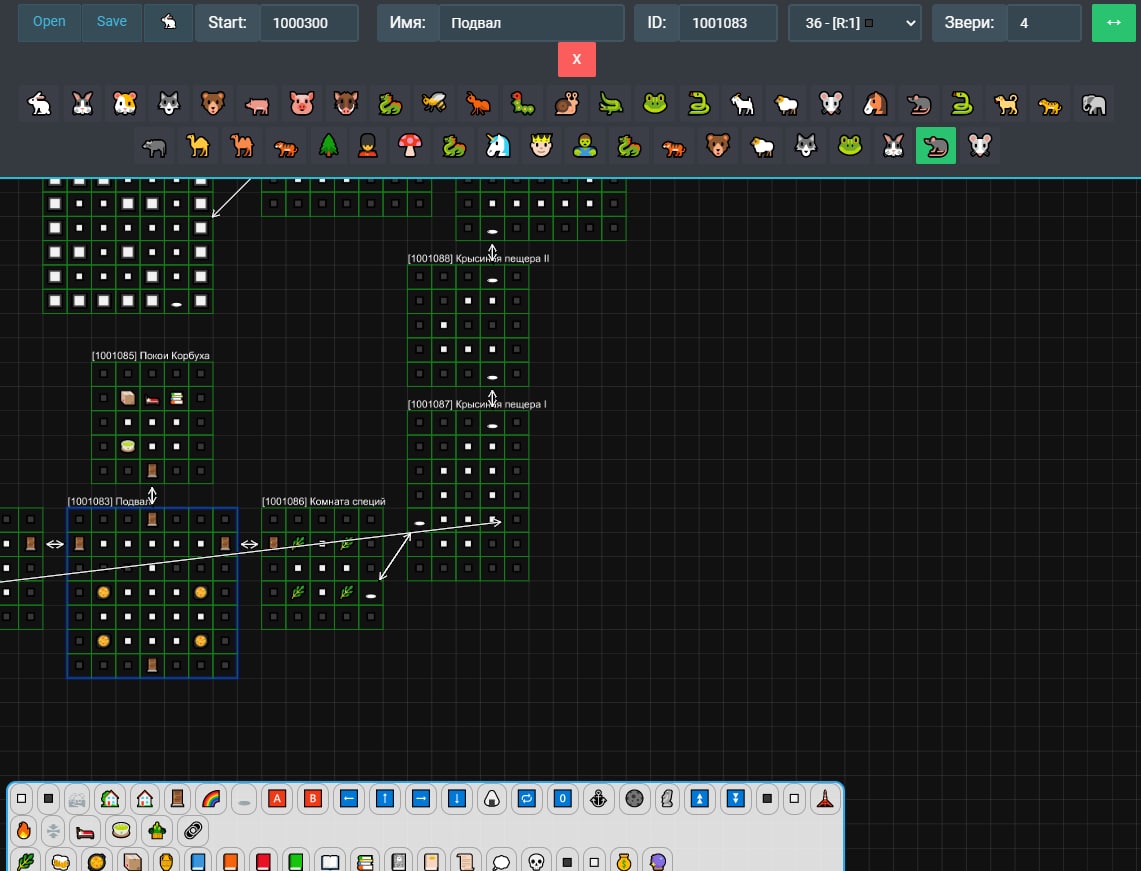Select the red mushroom icon
1141x871 pixels.
[410, 146]
